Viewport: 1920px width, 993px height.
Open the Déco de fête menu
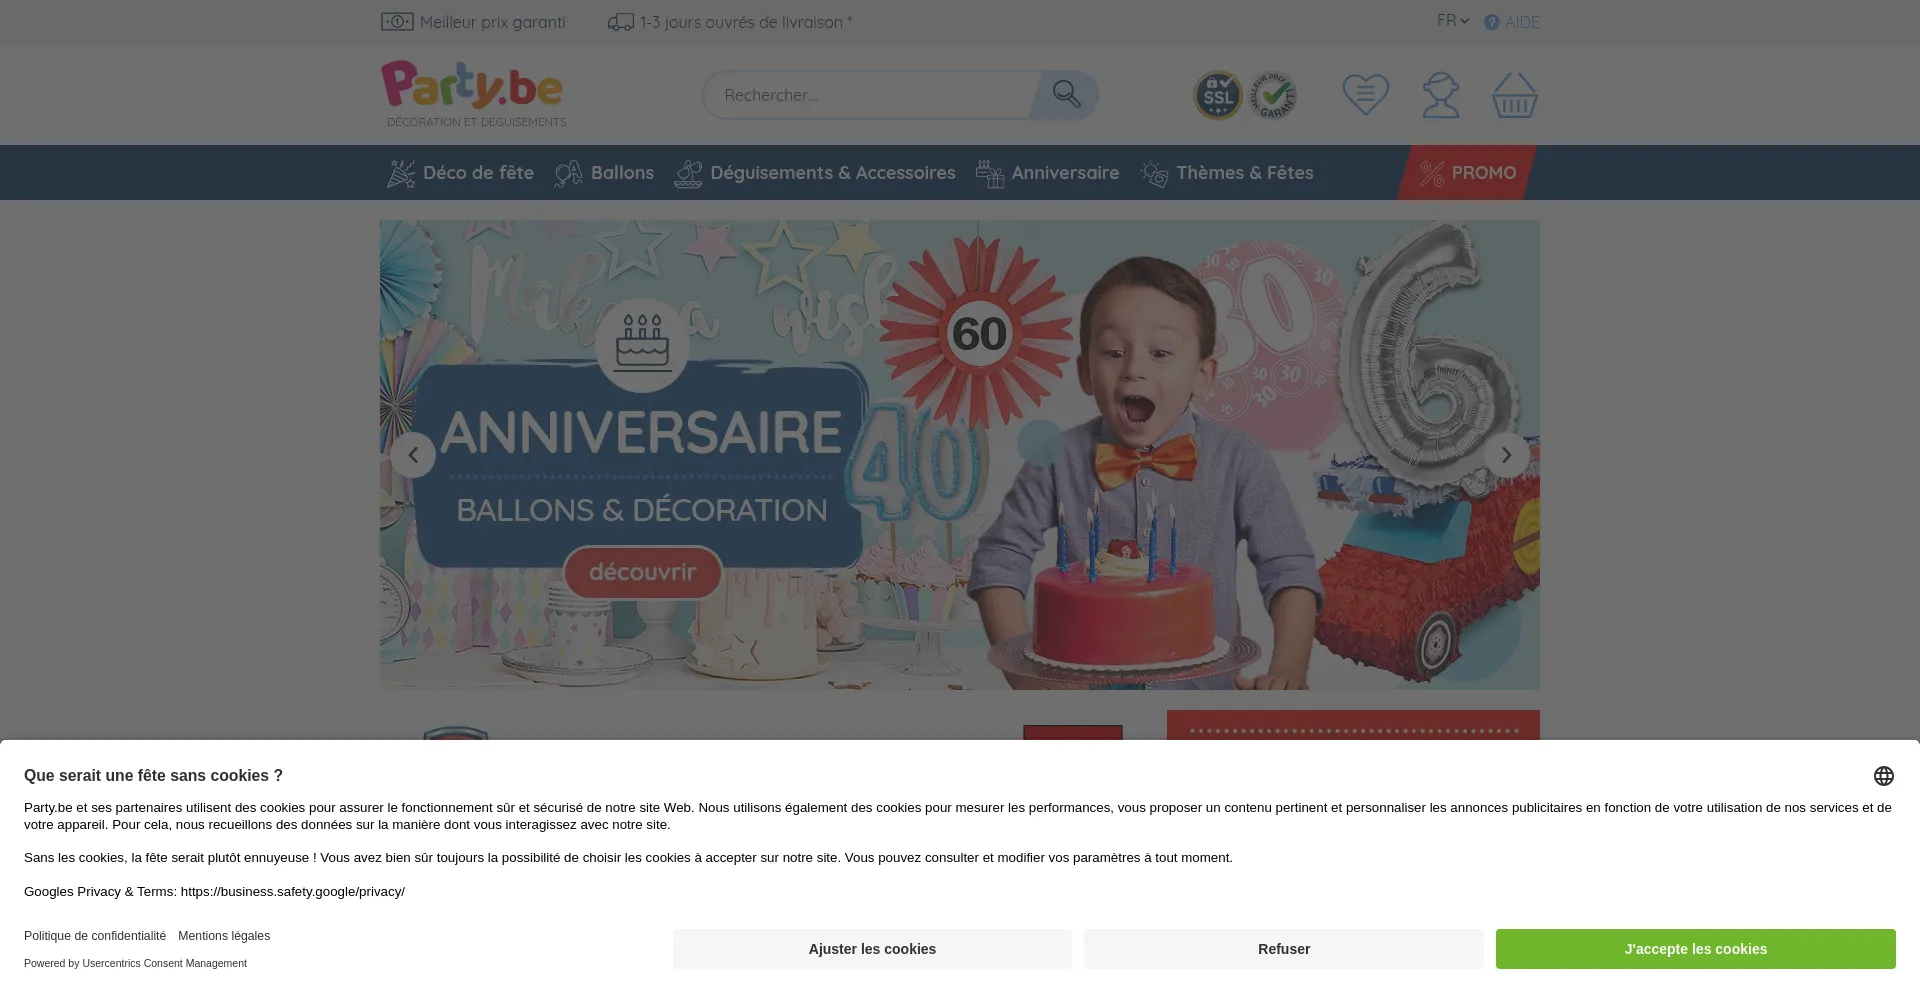tap(461, 173)
